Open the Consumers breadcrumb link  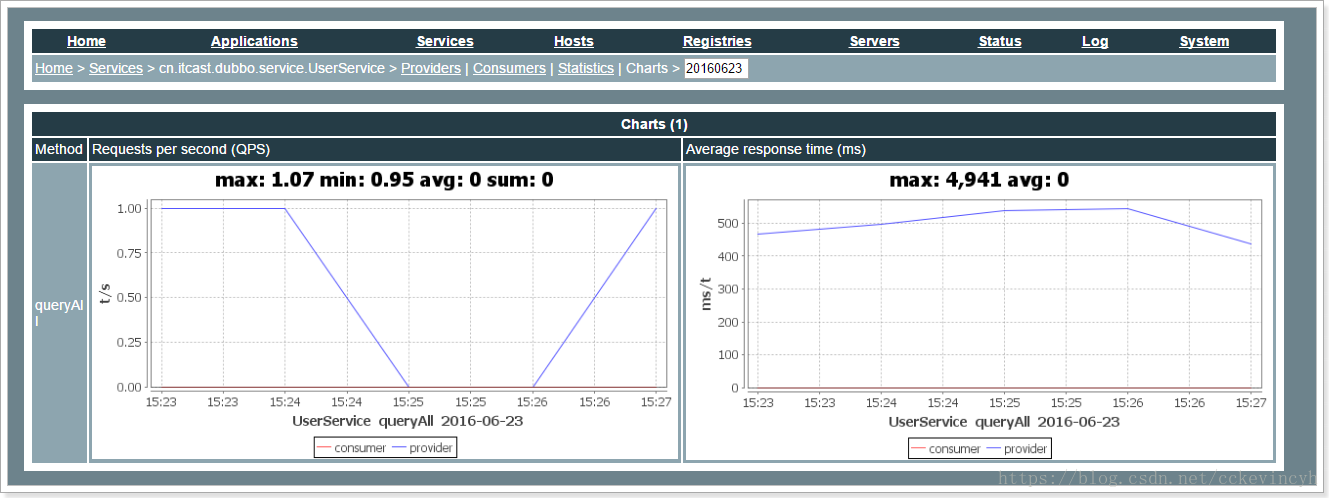click(509, 68)
